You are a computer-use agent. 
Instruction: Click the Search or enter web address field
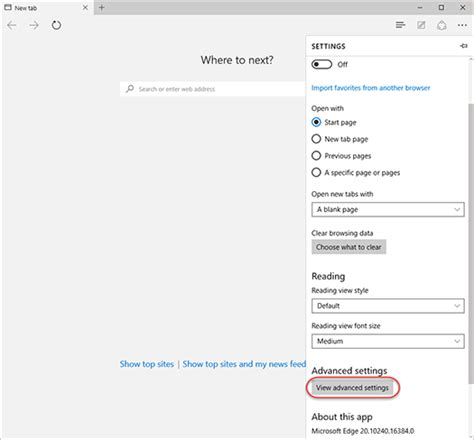click(x=213, y=89)
